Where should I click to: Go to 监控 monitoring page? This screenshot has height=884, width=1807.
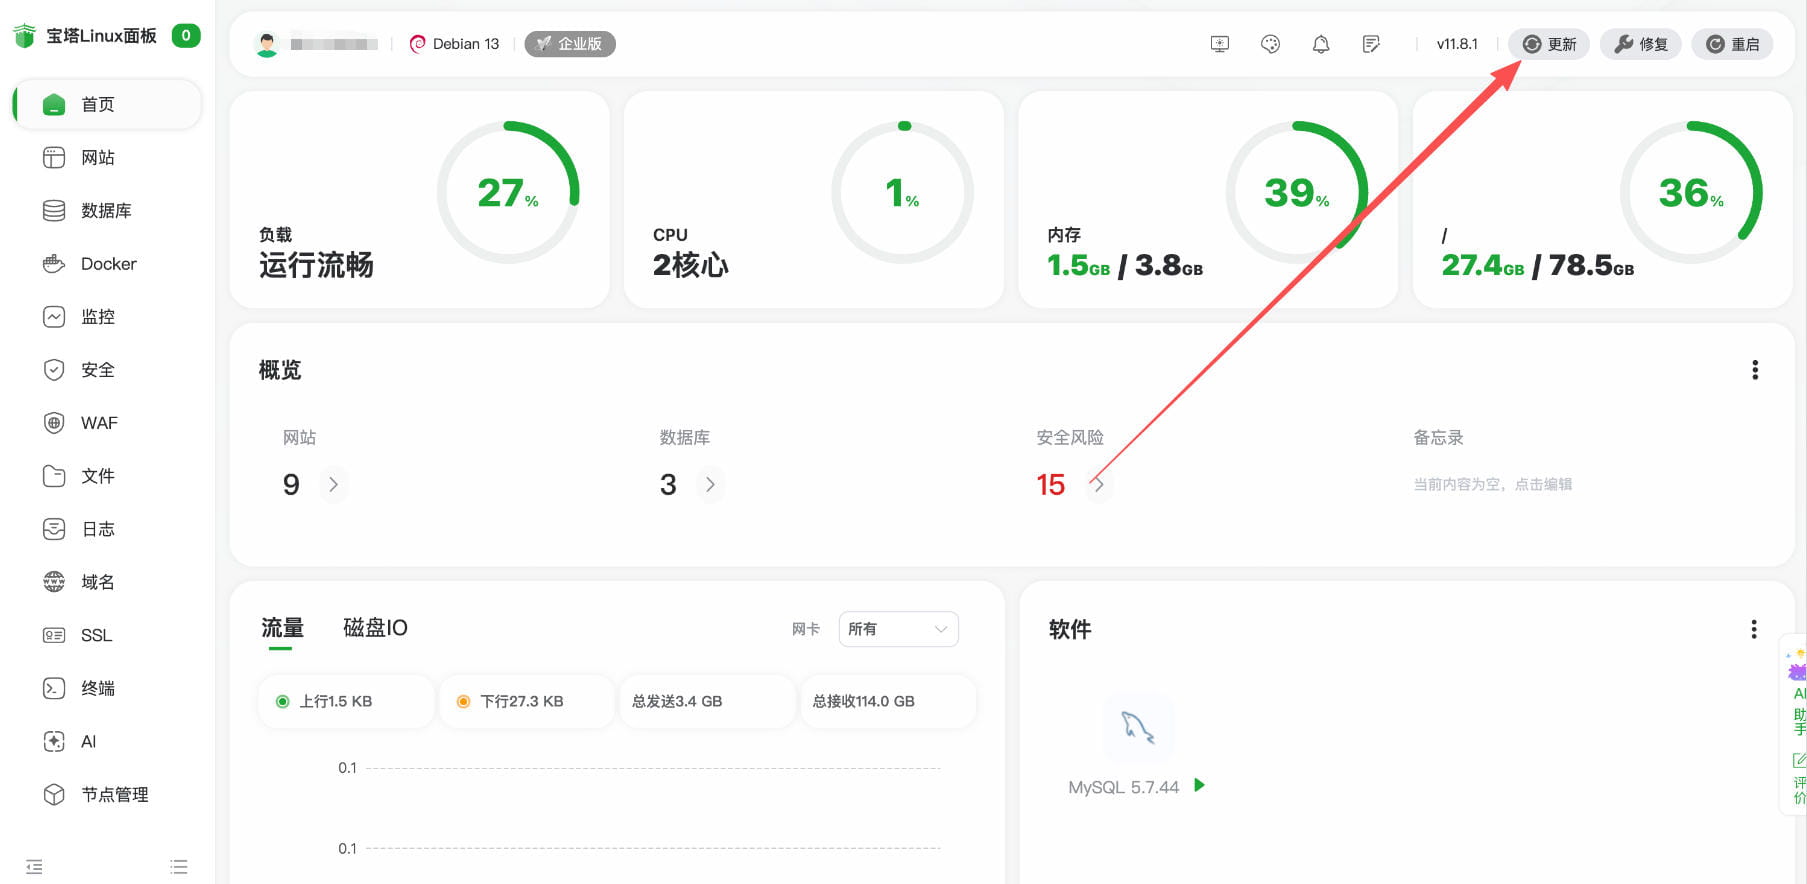pos(107,316)
